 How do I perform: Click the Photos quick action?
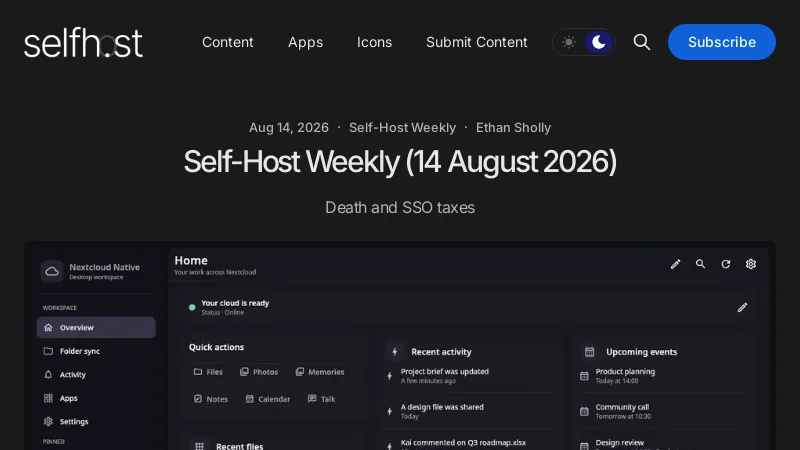[x=259, y=372]
